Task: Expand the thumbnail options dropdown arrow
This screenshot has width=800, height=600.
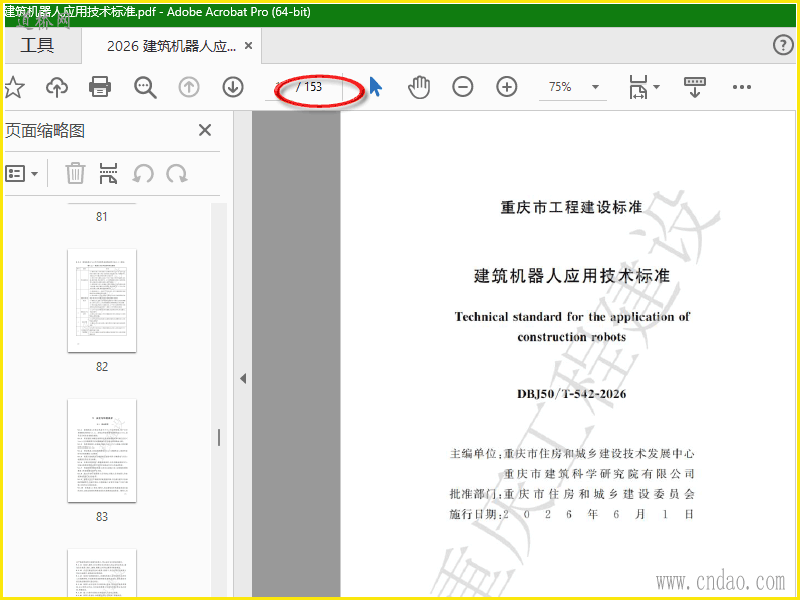Action: 34,174
